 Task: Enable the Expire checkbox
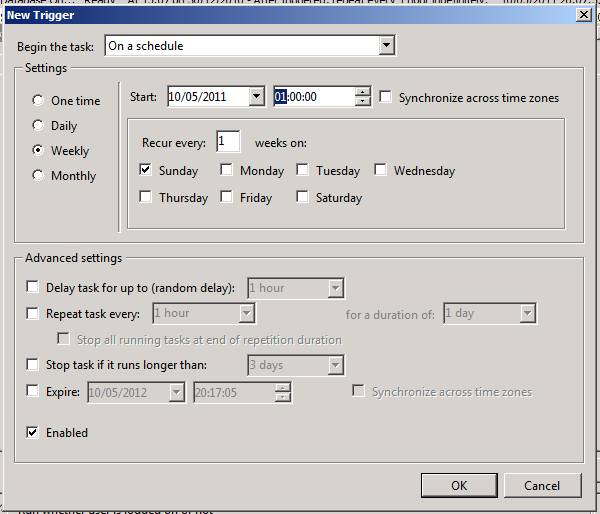(x=34, y=392)
